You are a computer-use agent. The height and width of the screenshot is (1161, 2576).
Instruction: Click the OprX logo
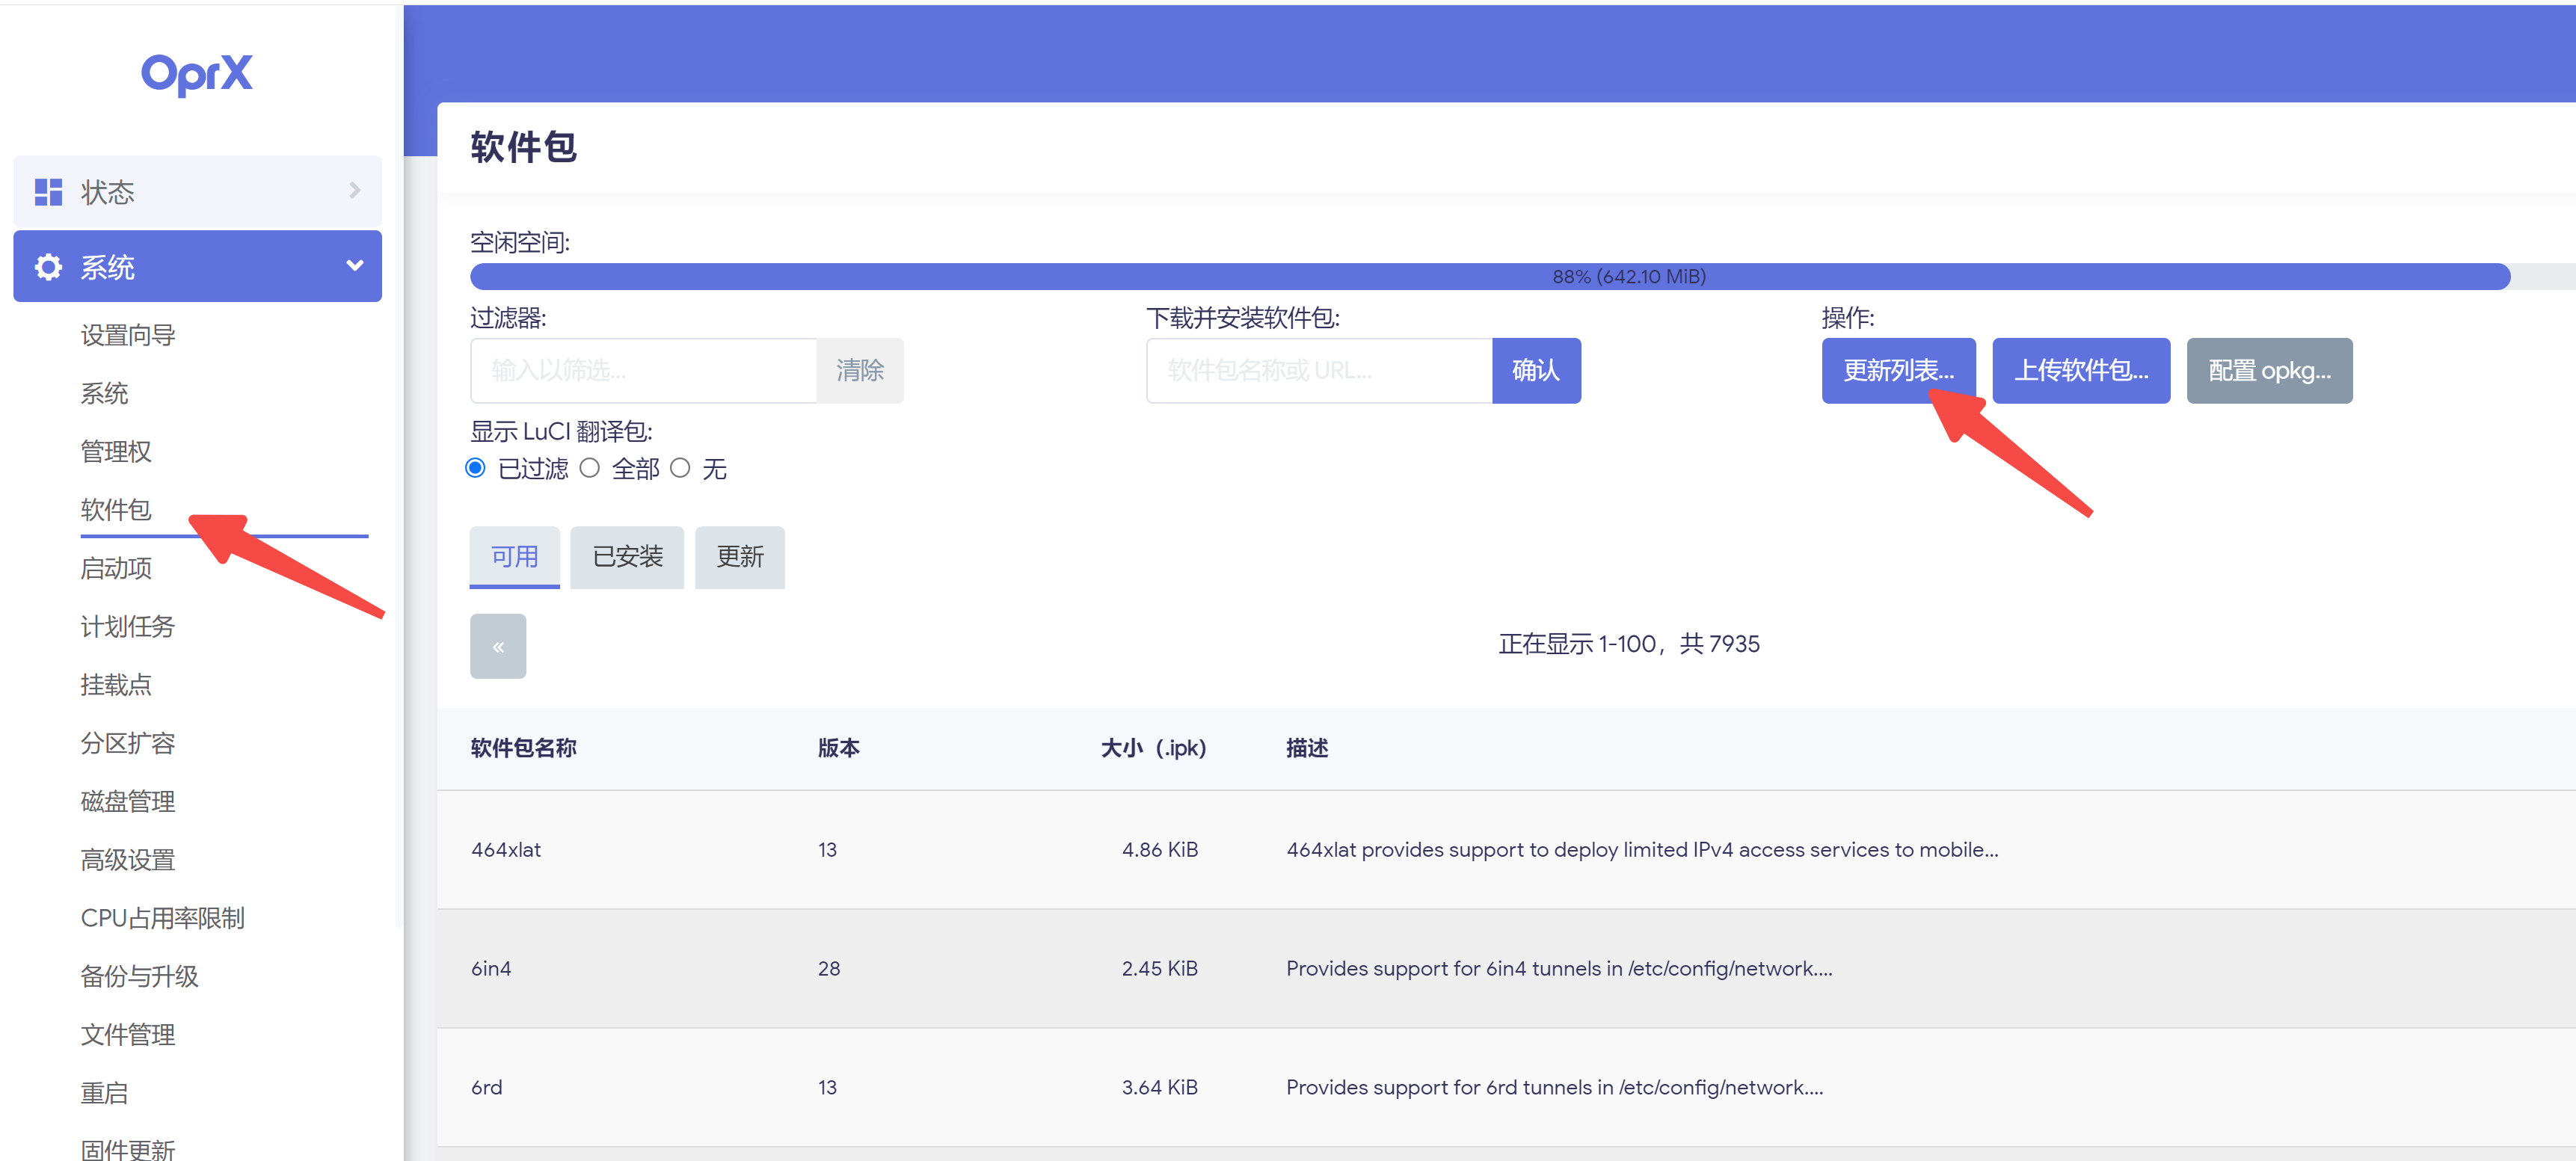point(197,74)
